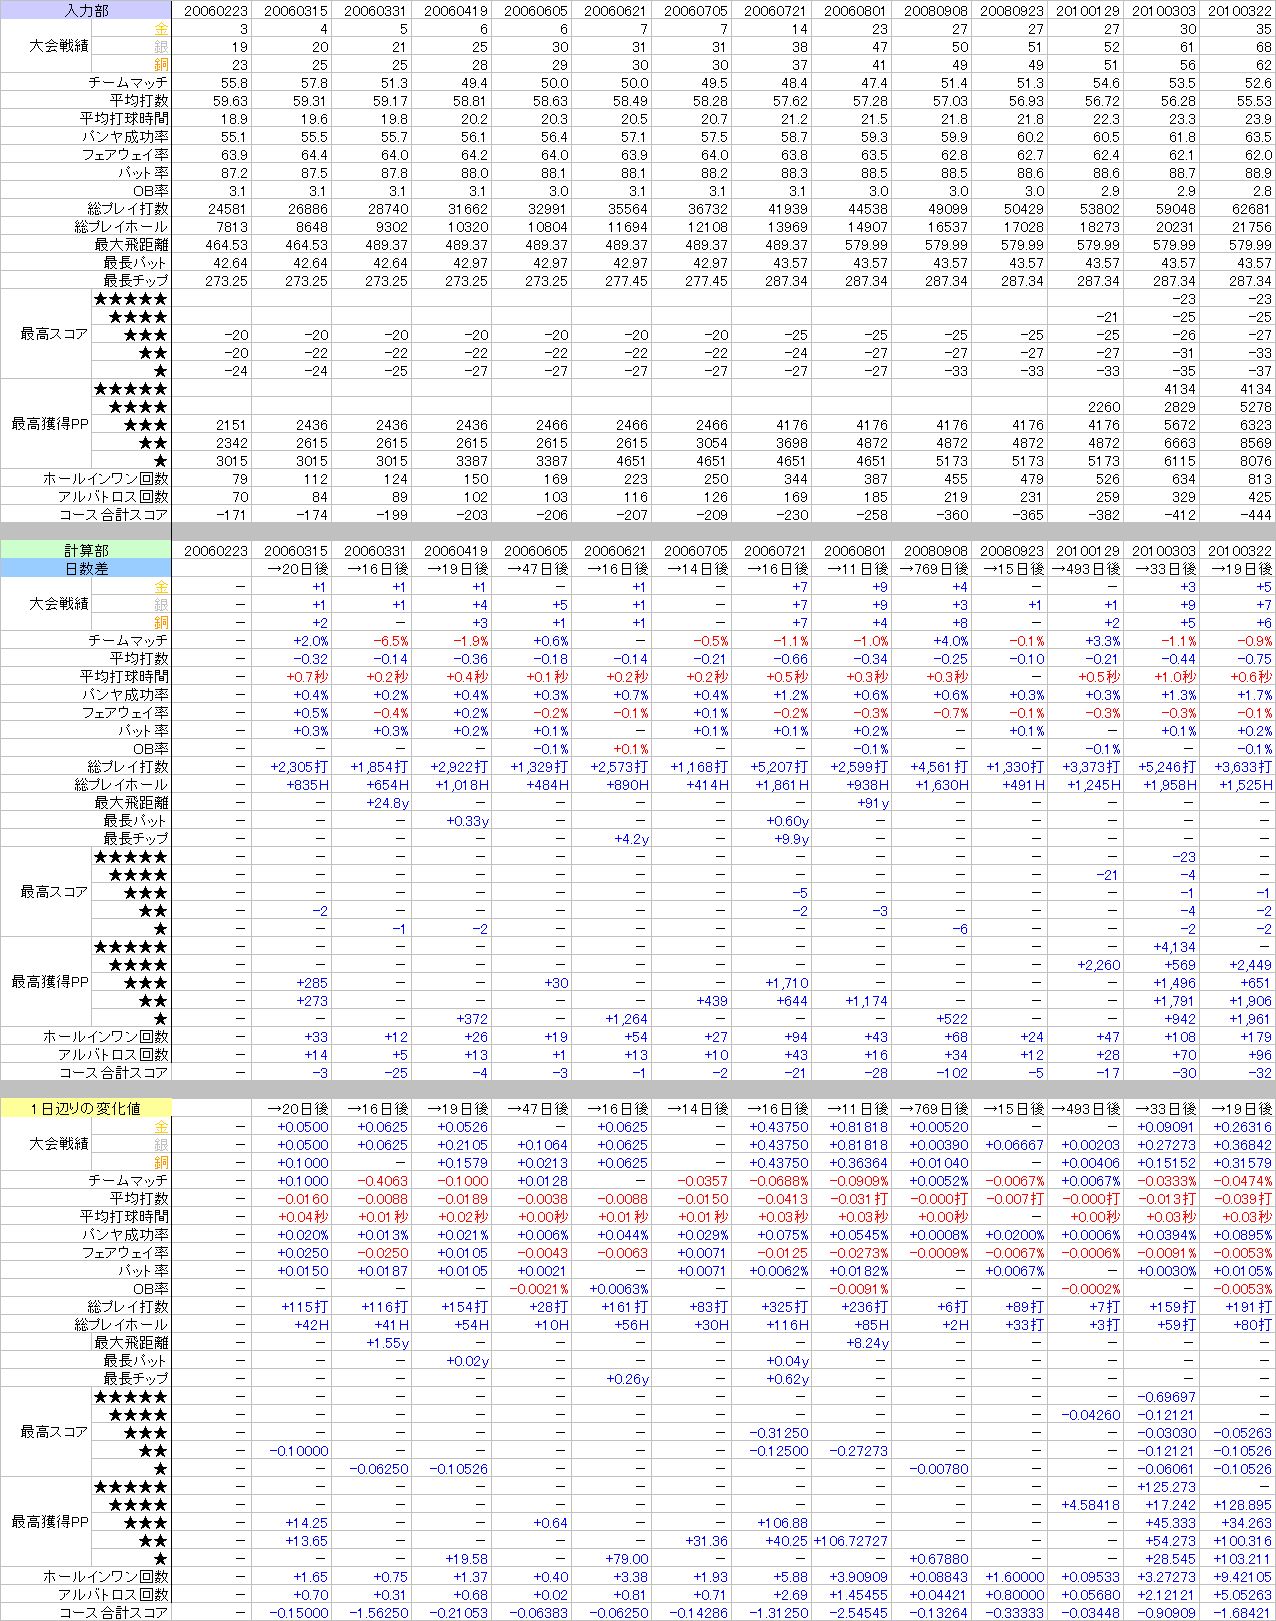Click ホールインワン回数 difference +179

[1256, 1037]
